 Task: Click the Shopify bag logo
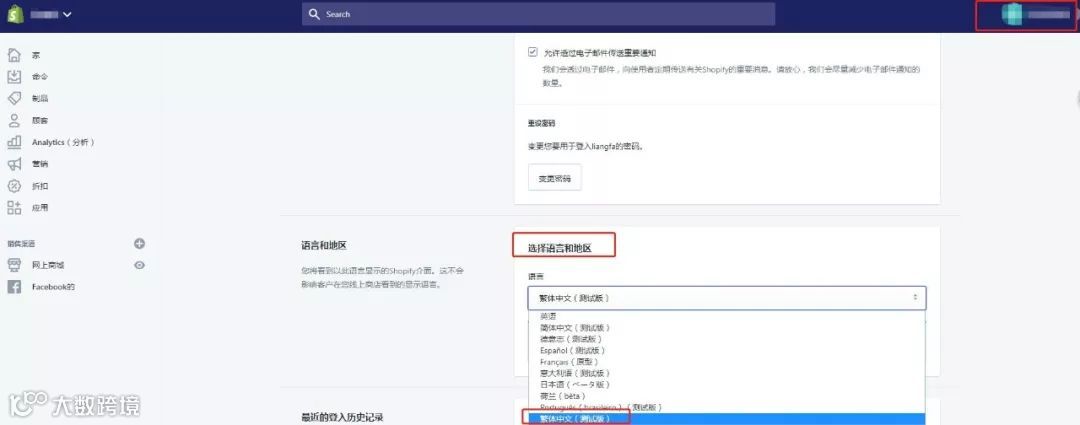[x=15, y=14]
